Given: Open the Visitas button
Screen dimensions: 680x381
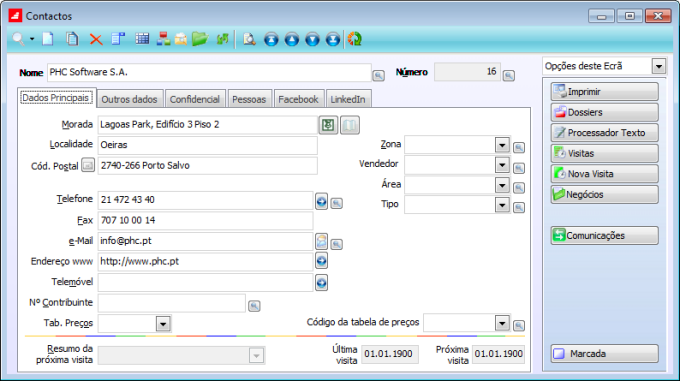Looking at the screenshot, I should [x=605, y=153].
